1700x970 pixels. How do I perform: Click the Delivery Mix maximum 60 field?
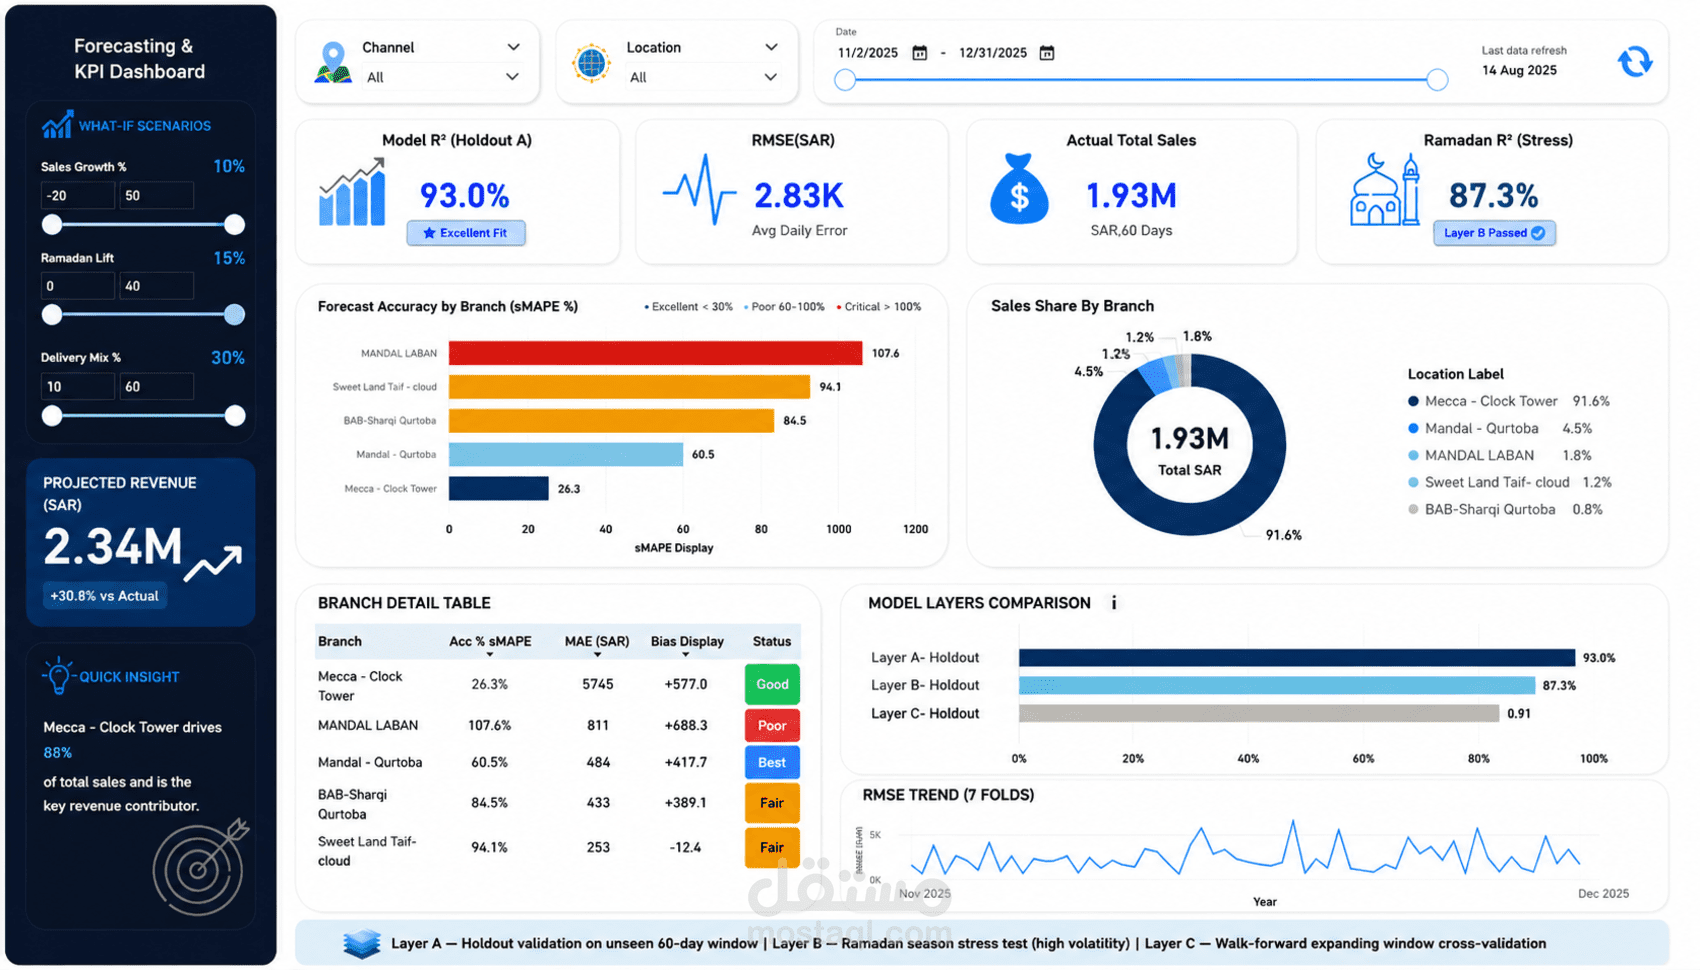pos(156,387)
